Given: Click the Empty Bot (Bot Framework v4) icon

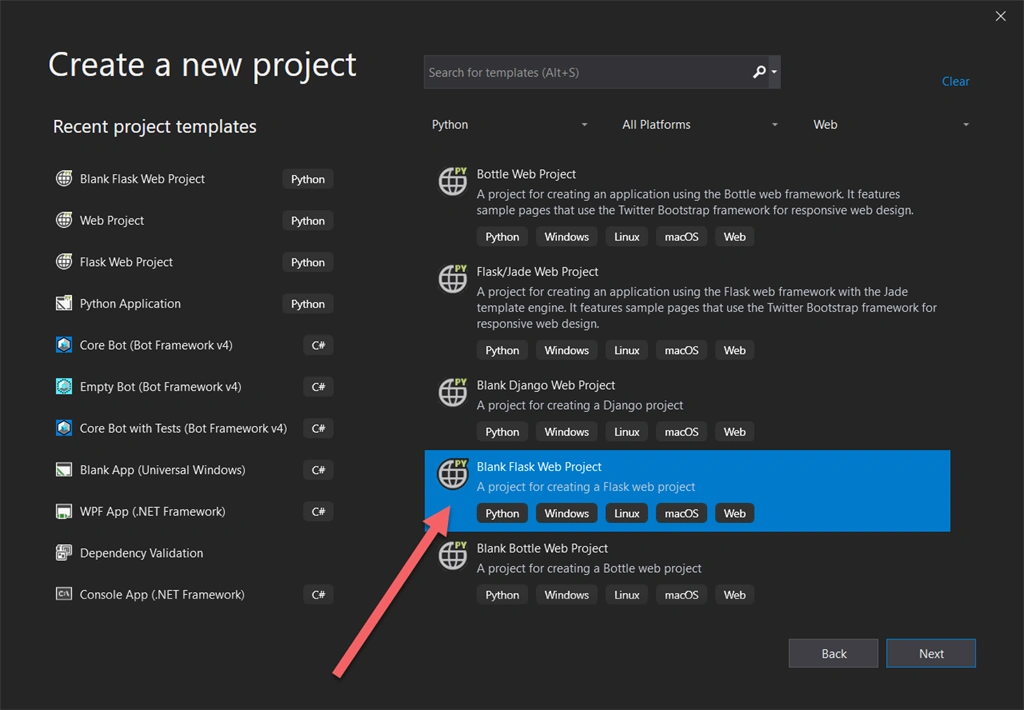Looking at the screenshot, I should click(x=64, y=387).
